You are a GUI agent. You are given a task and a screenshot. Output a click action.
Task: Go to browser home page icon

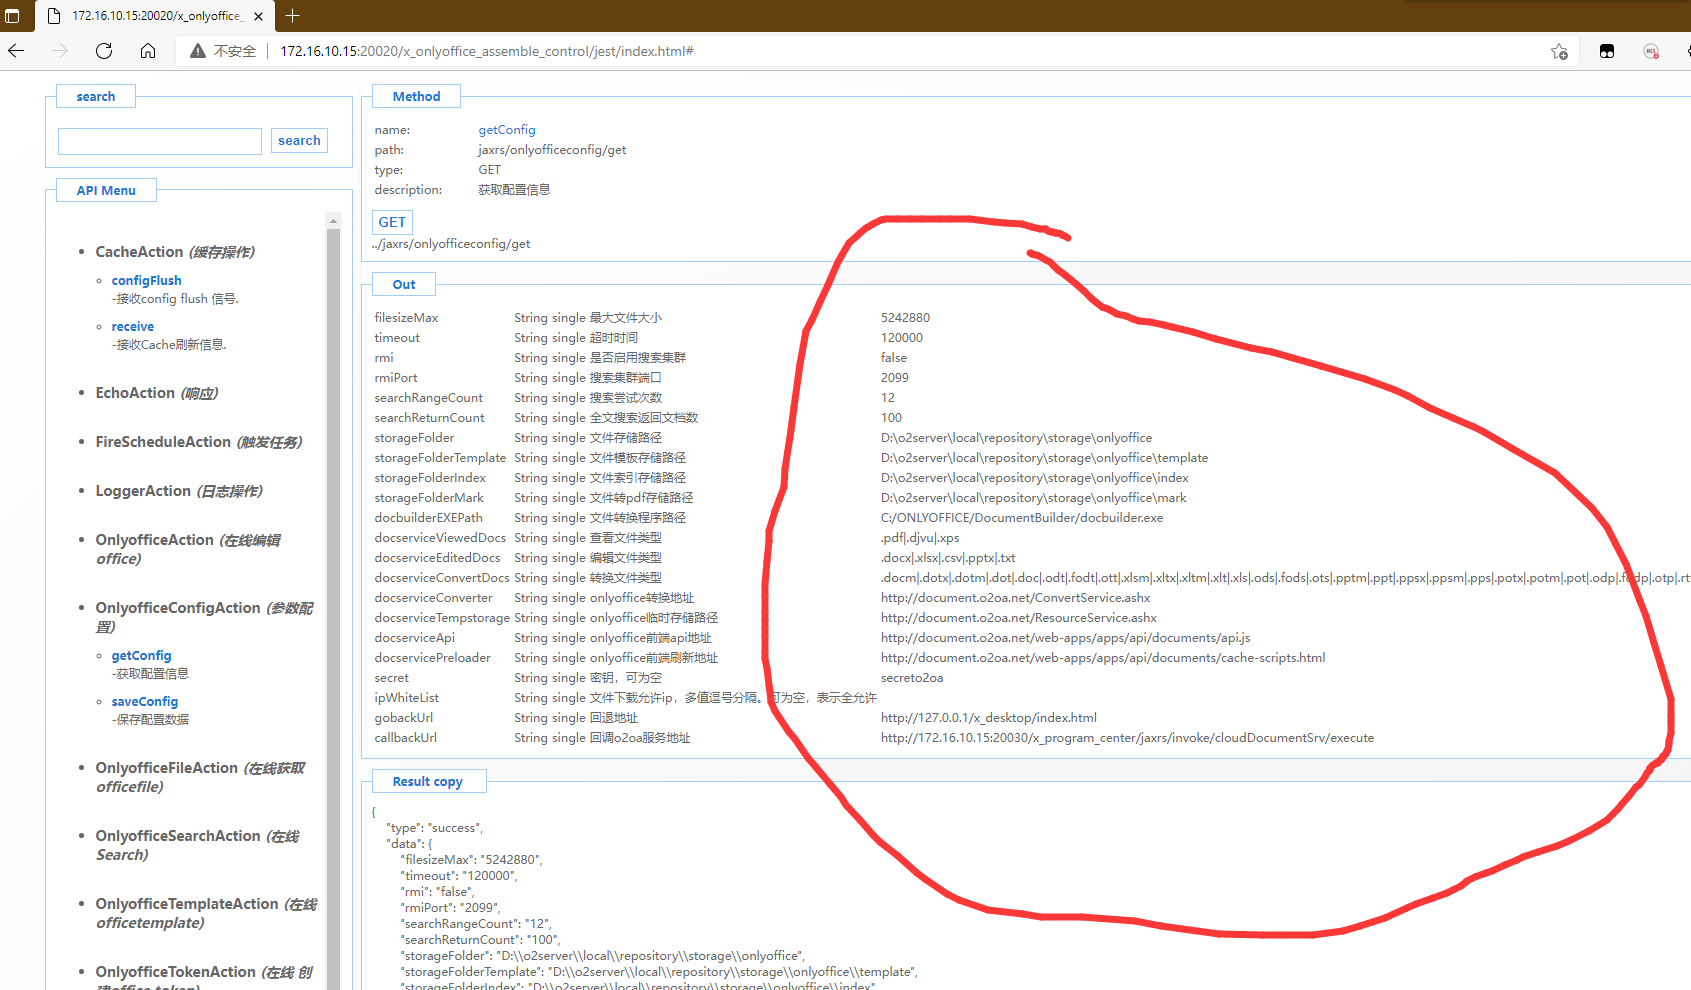pyautogui.click(x=148, y=51)
